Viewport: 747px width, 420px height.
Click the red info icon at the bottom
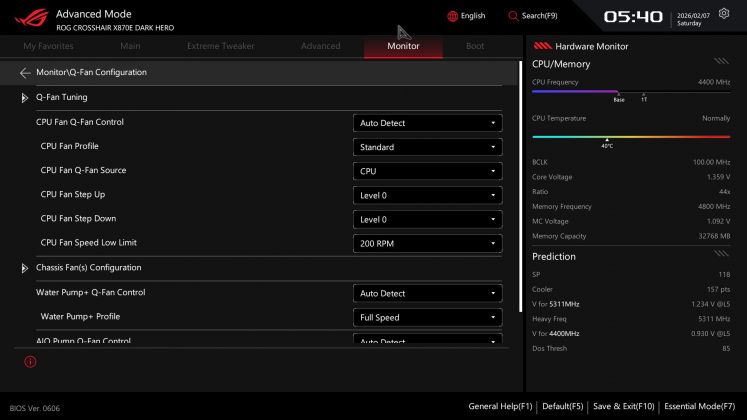tap(30, 361)
